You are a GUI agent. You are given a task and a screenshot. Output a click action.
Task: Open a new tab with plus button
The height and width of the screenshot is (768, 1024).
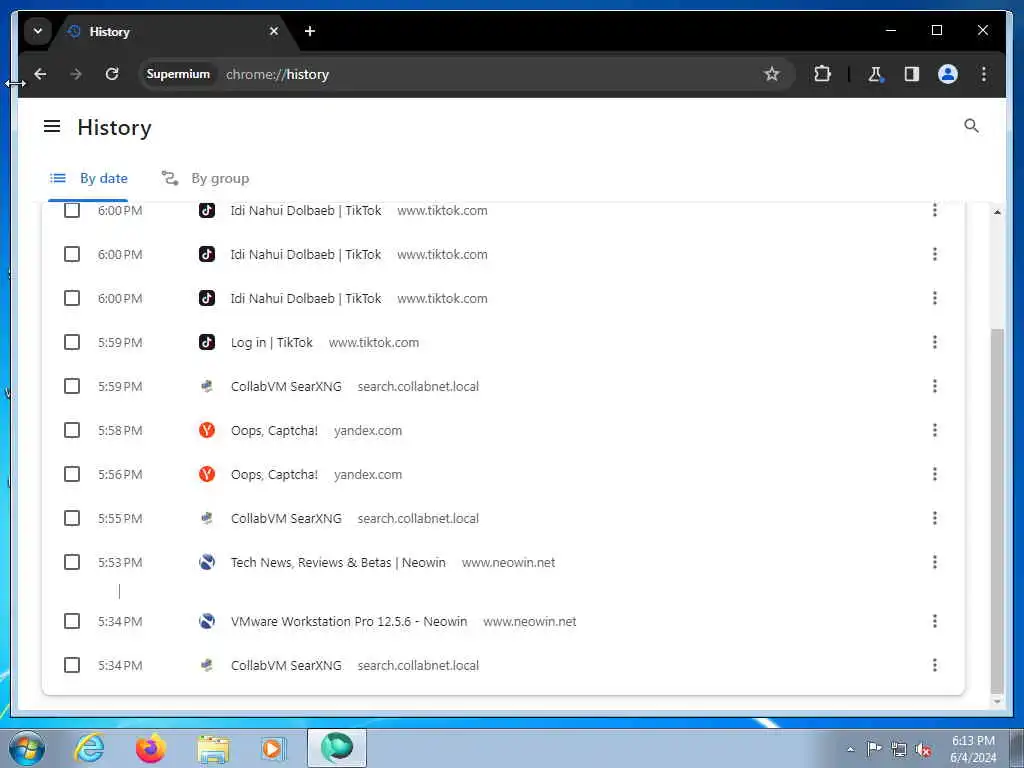point(310,31)
